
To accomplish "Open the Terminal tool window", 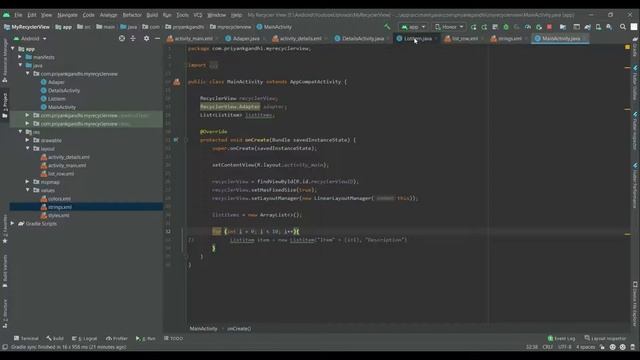I will pyautogui.click(x=26, y=338).
